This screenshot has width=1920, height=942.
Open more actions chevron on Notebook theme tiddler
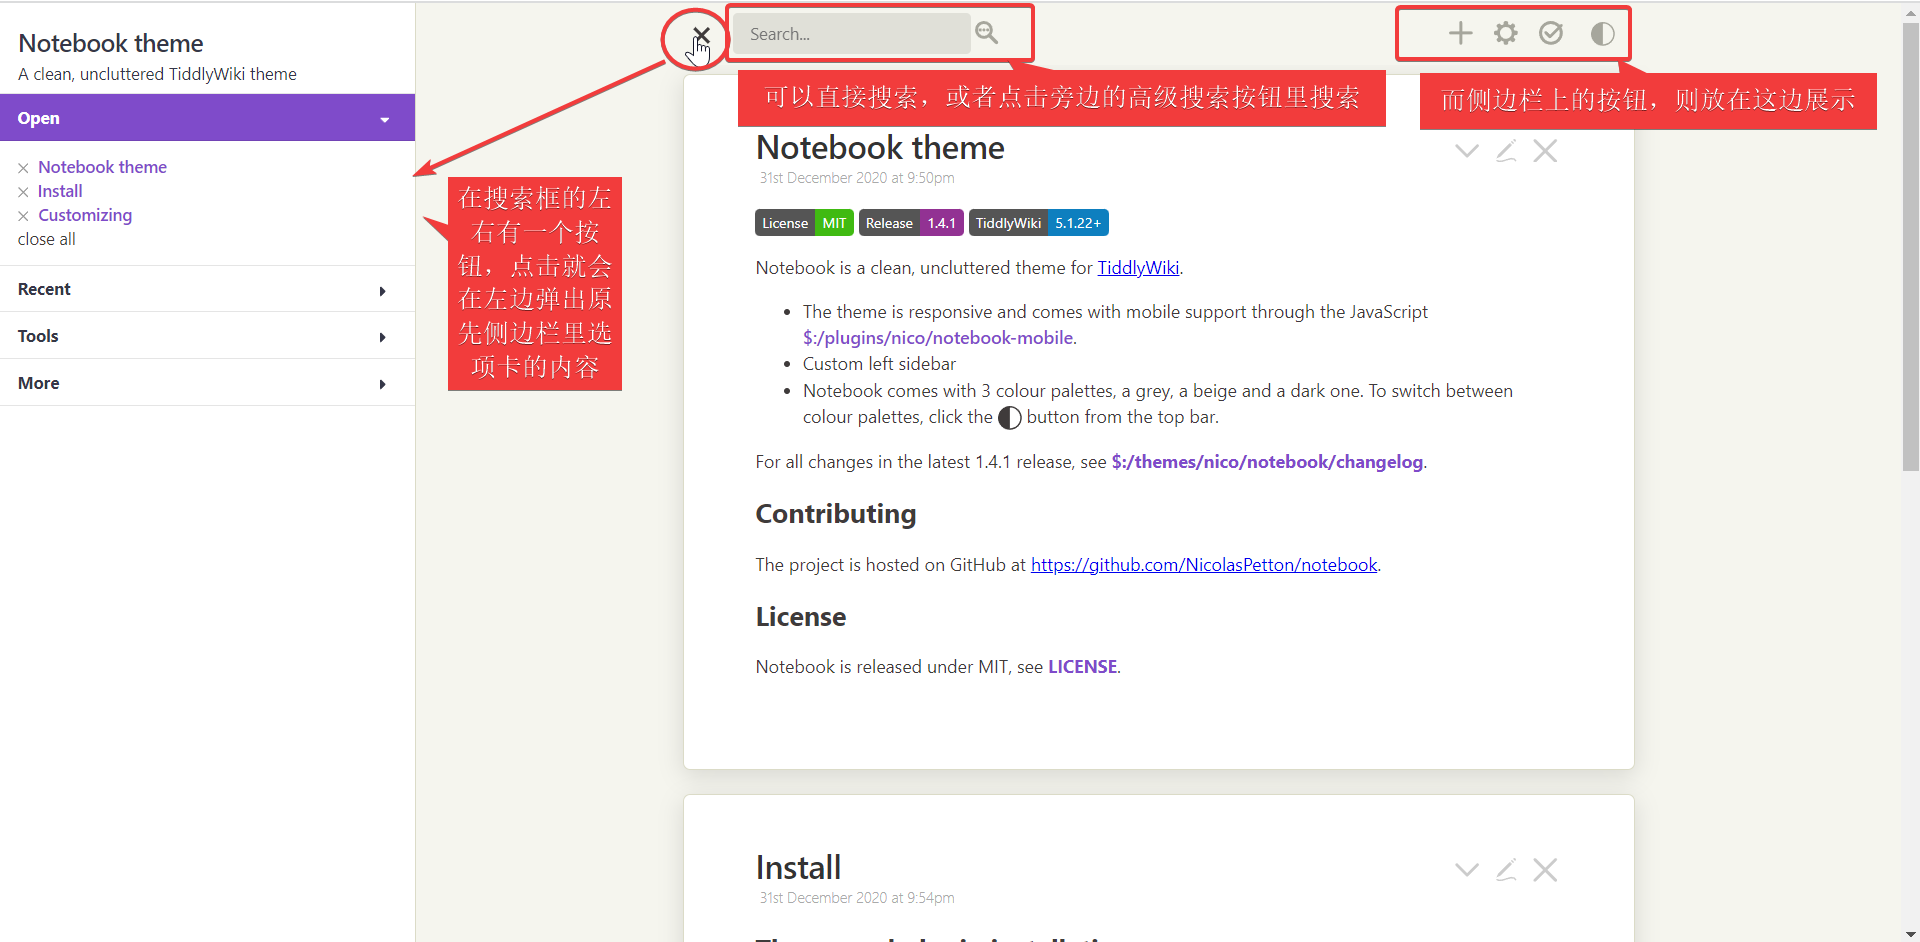click(x=1466, y=151)
